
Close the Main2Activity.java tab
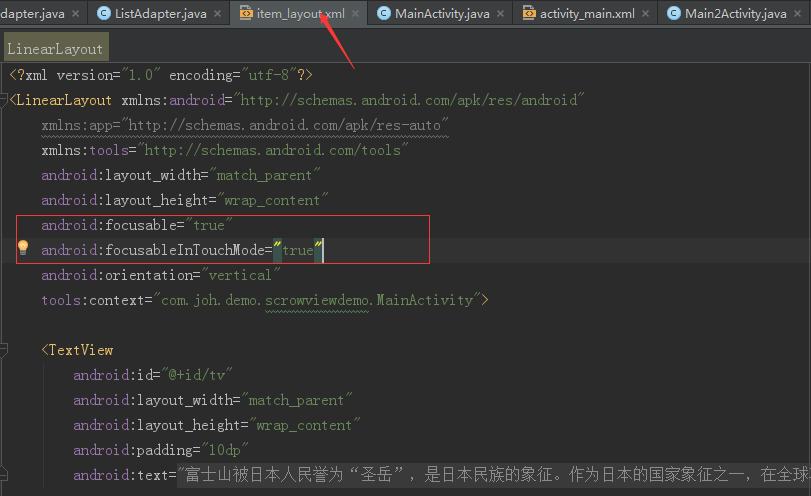pyautogui.click(x=798, y=14)
